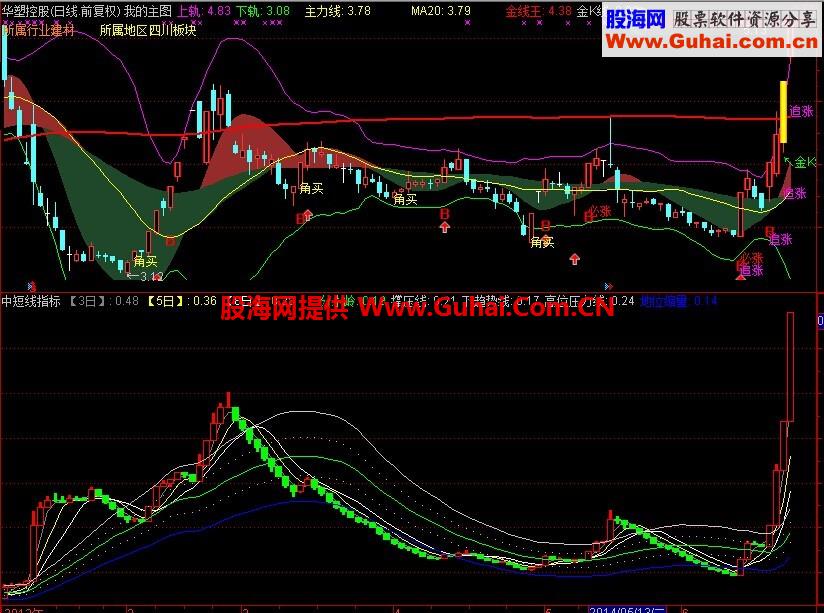
Task: Click the blue 0.14 indicator value
Action: pyautogui.click(x=705, y=301)
